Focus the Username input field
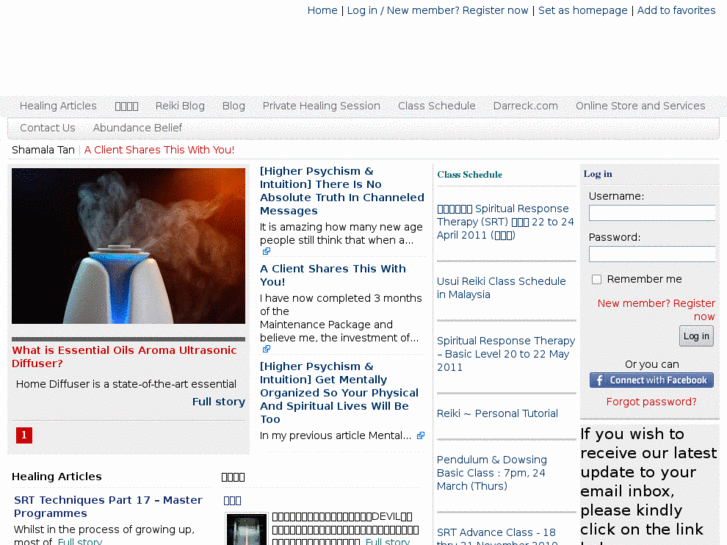 click(x=652, y=213)
